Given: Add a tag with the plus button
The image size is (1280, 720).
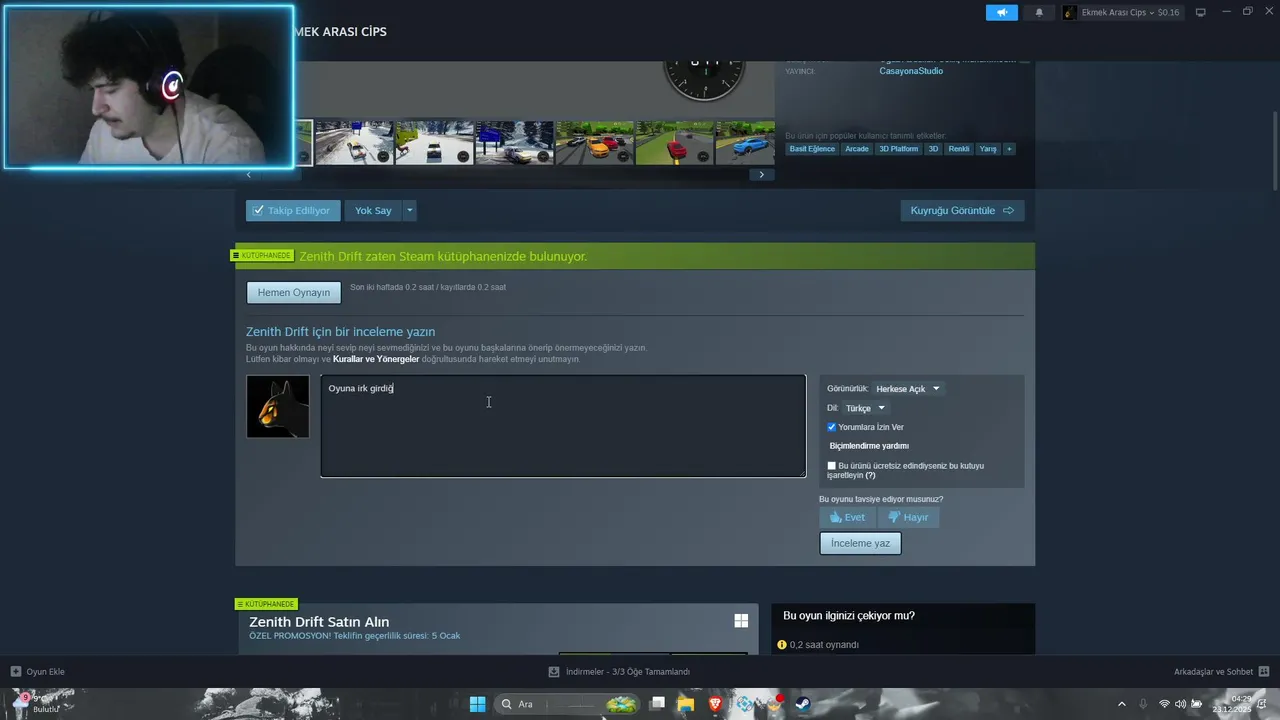Looking at the screenshot, I should pos(1009,149).
